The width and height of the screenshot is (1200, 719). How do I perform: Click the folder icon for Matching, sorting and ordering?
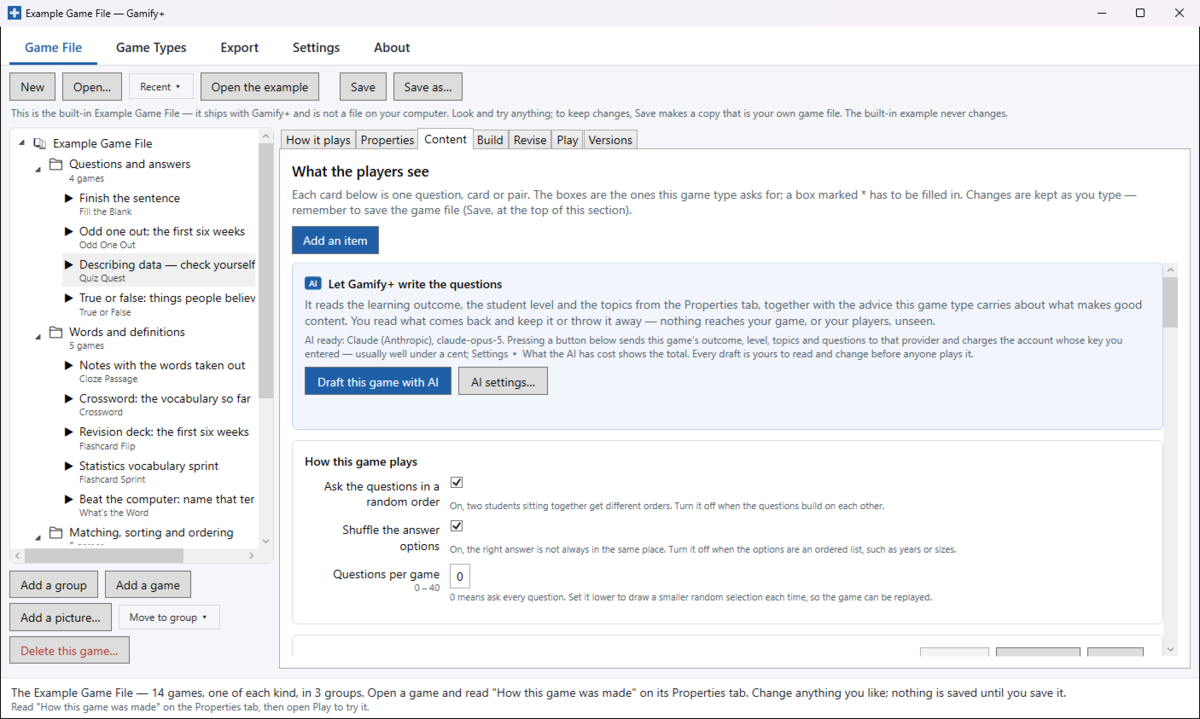pos(57,533)
